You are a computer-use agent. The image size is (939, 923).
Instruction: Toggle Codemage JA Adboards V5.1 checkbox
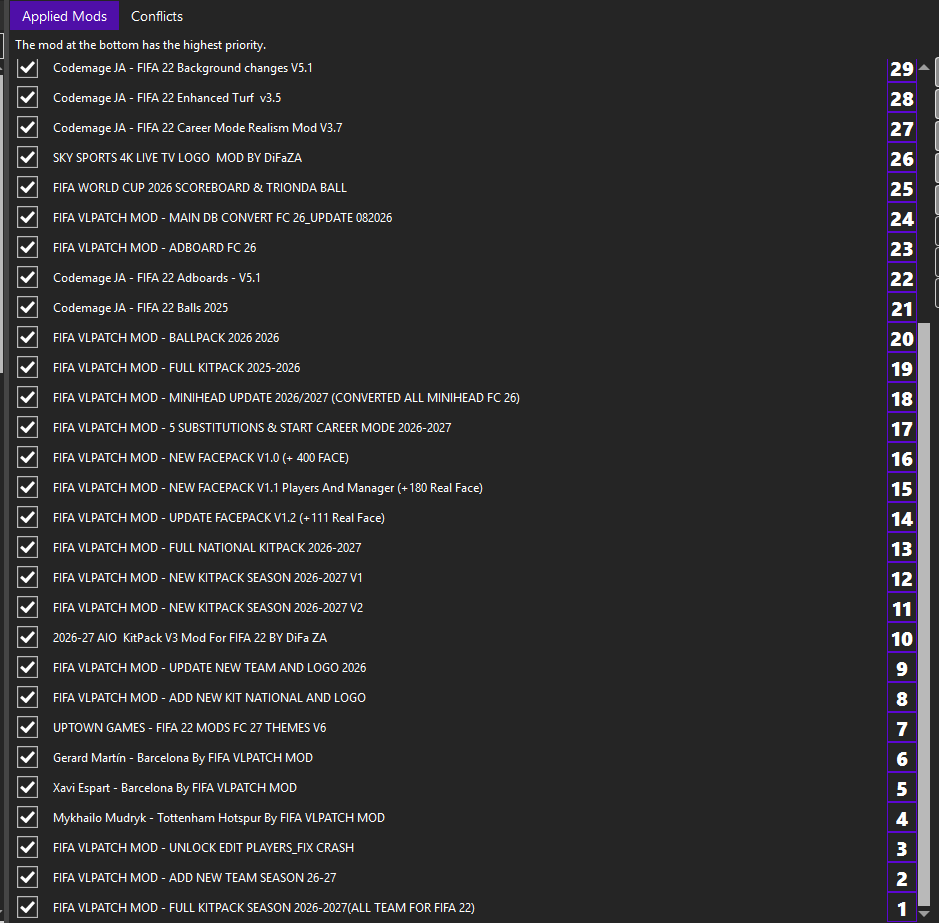(28, 277)
